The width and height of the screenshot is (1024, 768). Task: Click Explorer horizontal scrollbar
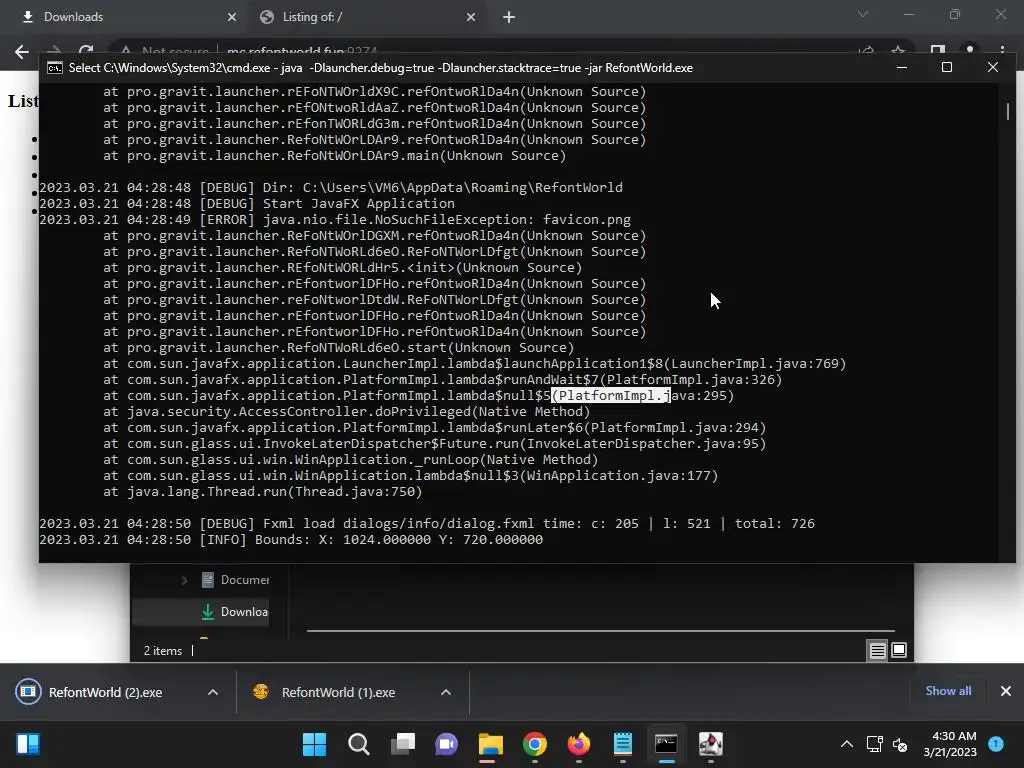click(601, 632)
